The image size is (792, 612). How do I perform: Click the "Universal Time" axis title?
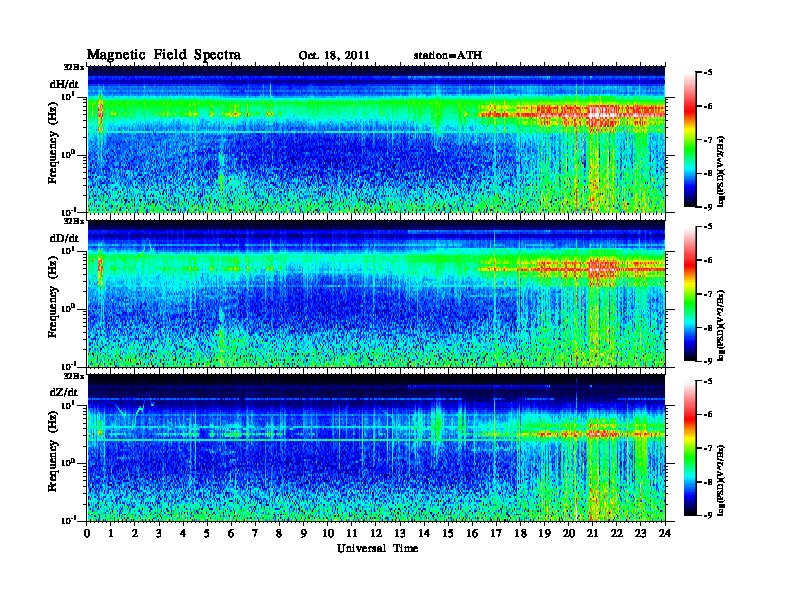coord(377,548)
